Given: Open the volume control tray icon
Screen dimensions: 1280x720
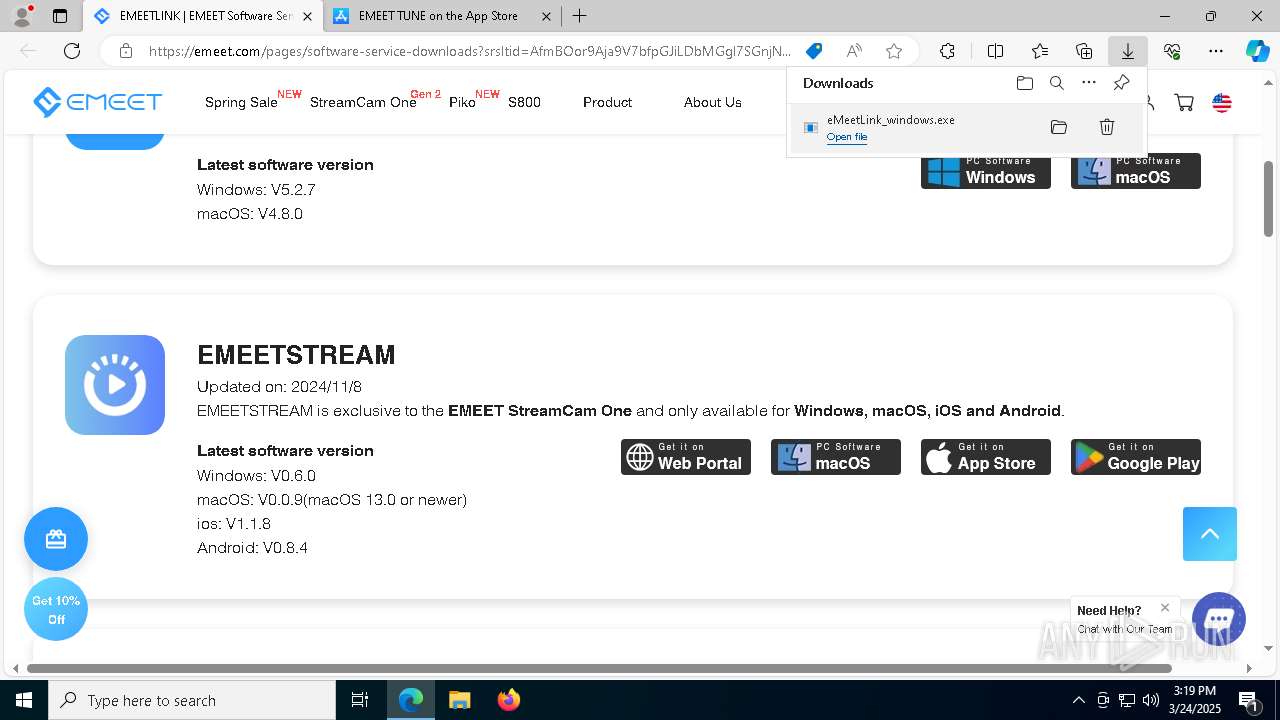Looking at the screenshot, I should pos(1151,700).
